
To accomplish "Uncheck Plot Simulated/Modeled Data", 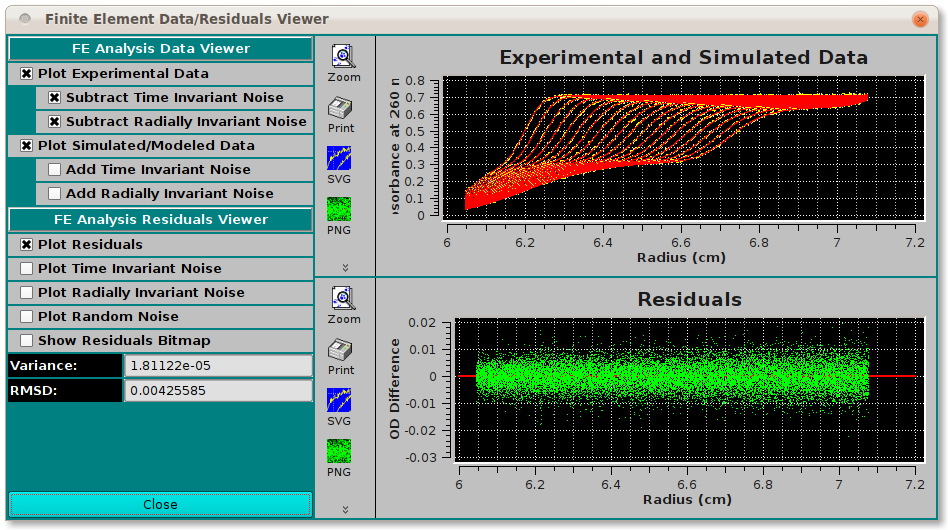I will pos(26,146).
